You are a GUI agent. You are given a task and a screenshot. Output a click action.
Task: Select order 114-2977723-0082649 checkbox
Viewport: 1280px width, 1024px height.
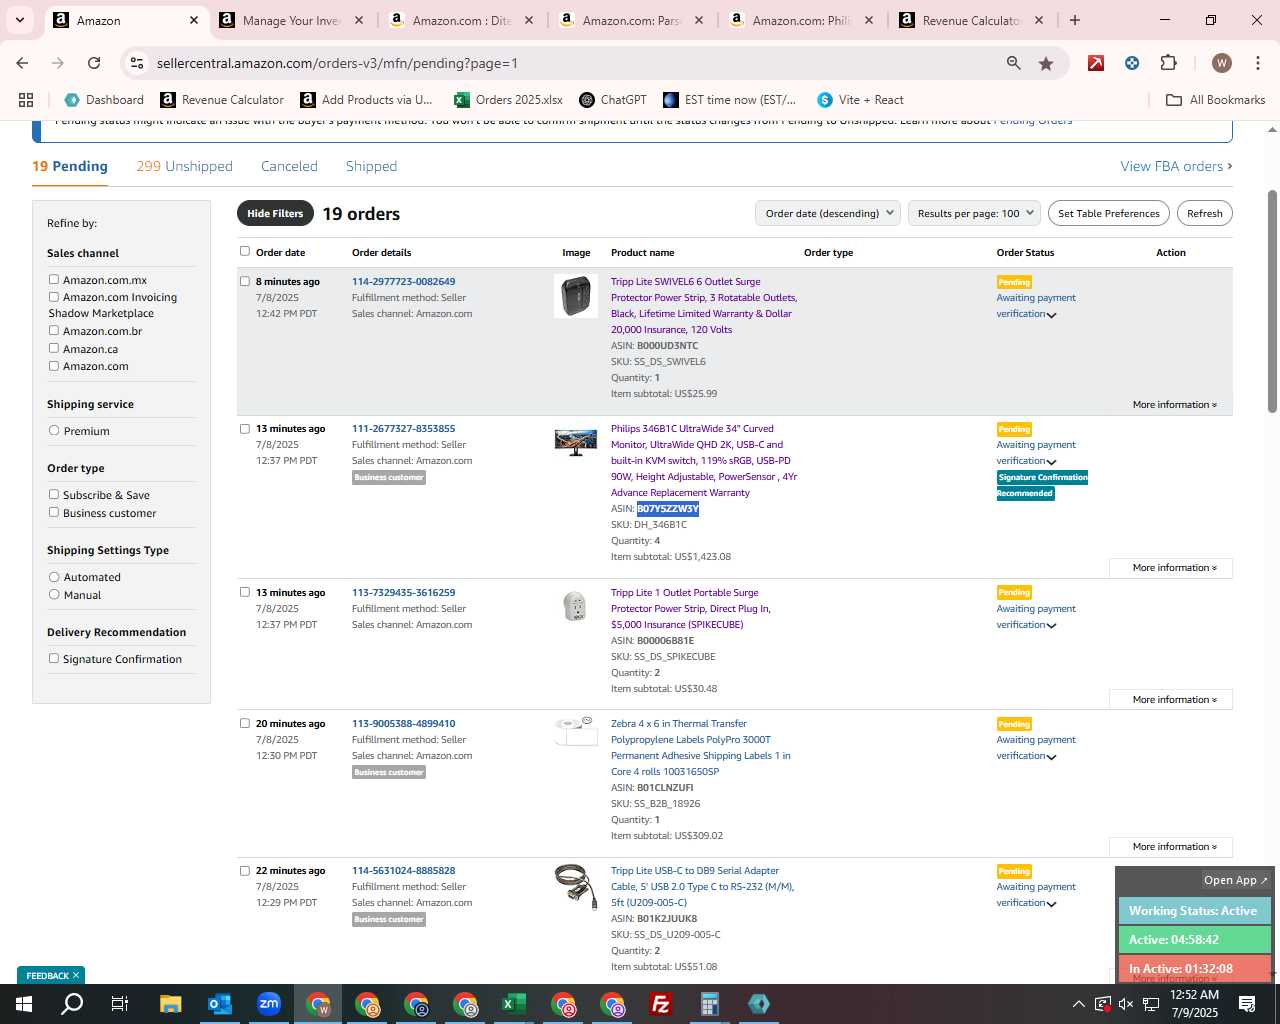click(x=245, y=281)
